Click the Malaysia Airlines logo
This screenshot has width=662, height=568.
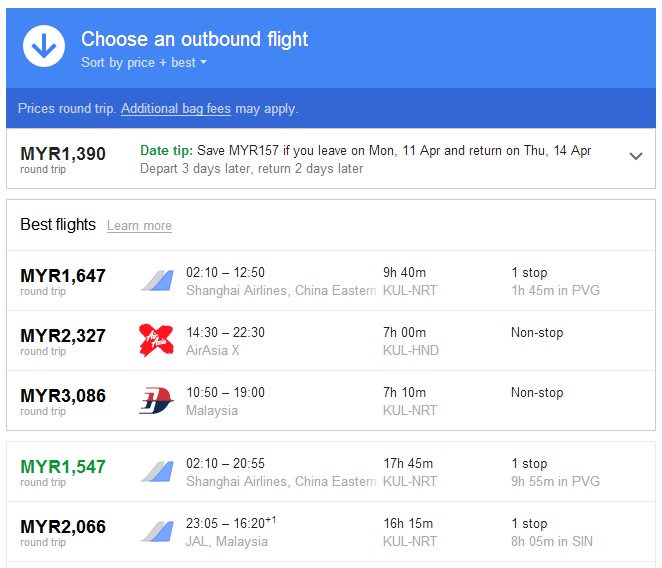tap(156, 400)
